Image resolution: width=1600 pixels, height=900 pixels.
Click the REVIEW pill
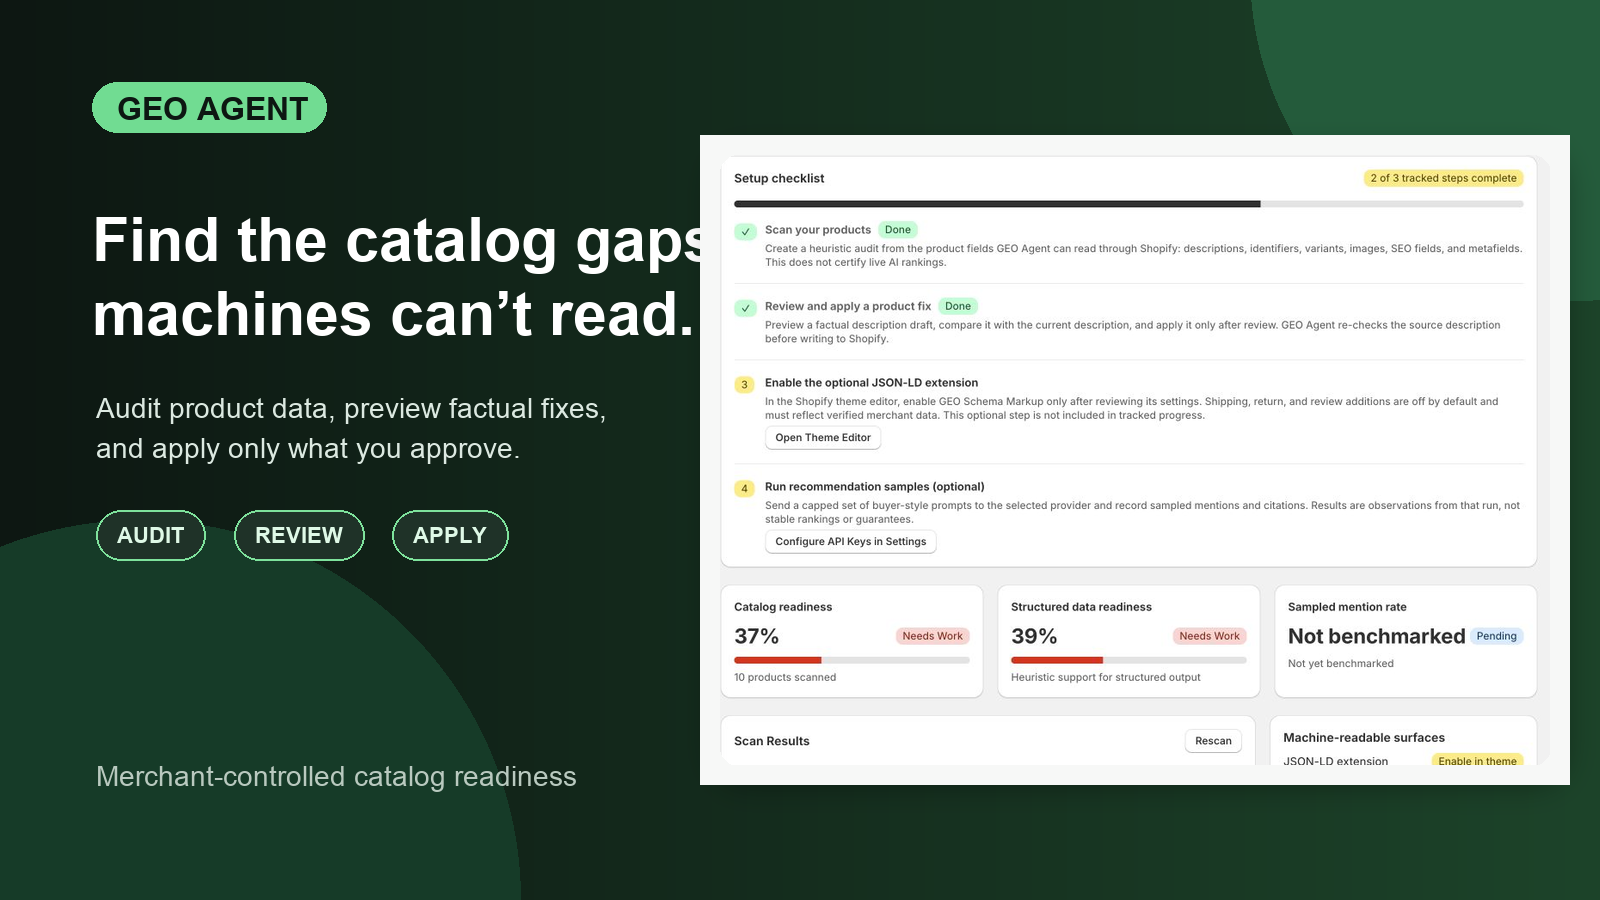(299, 536)
